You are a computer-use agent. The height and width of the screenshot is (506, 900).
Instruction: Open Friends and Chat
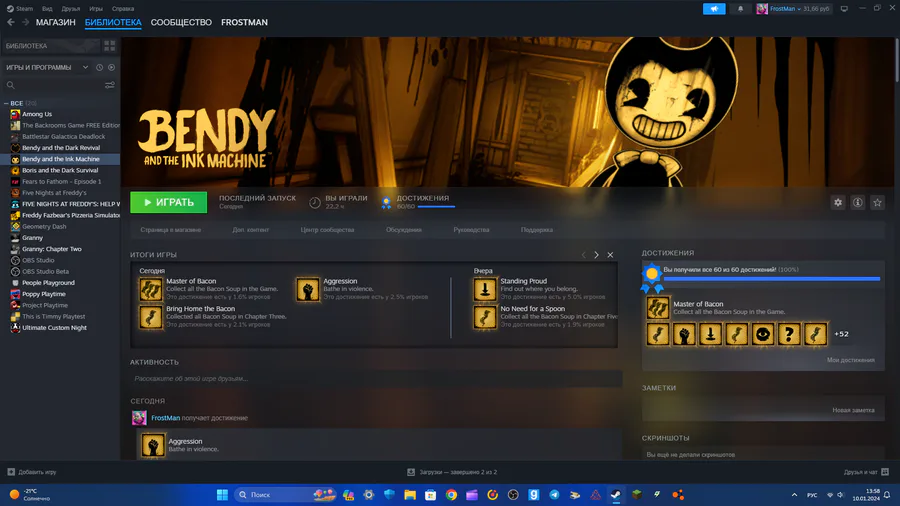click(x=866, y=472)
